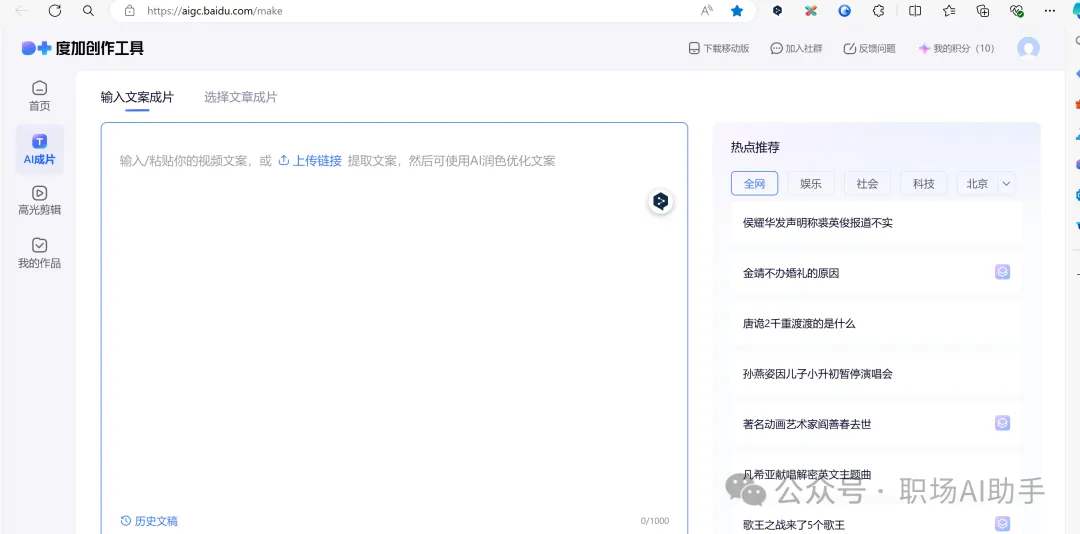The image size is (1080, 534).
Task: Click 下载移动版 download mobile link
Action: [718, 48]
